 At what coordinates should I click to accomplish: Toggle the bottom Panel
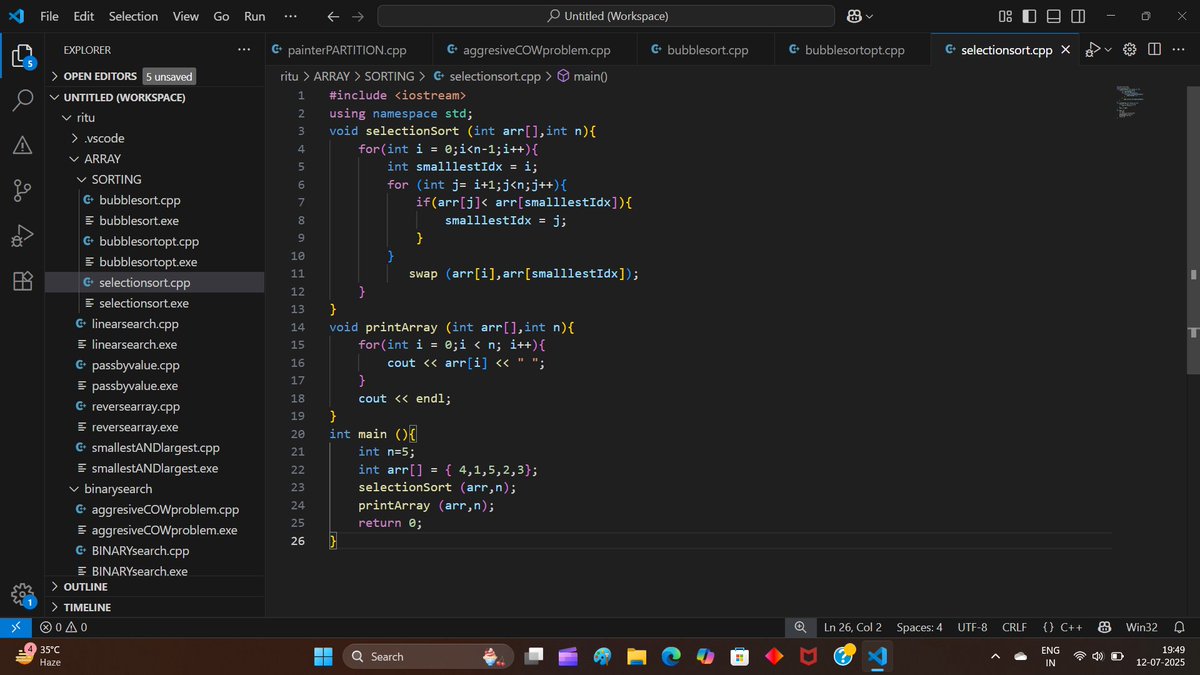tap(1054, 16)
